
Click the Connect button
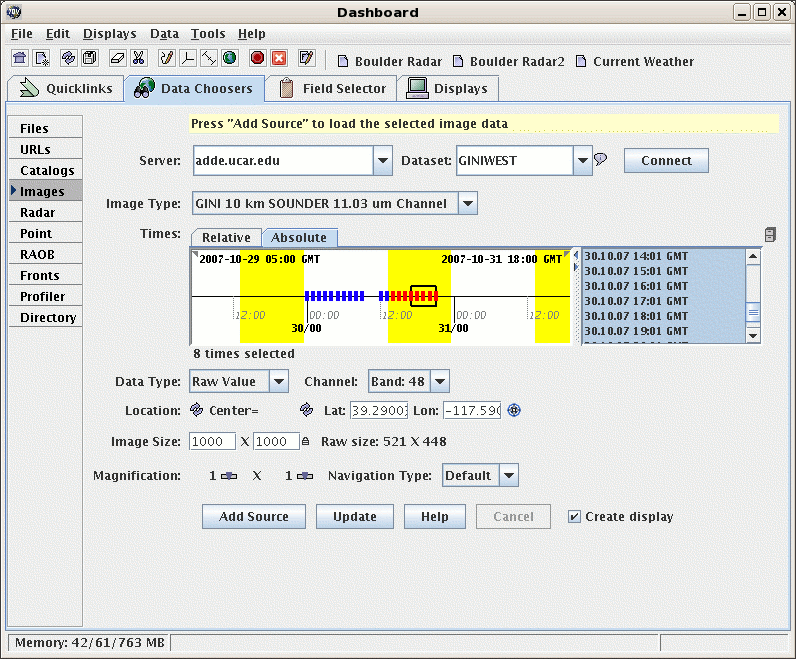click(x=666, y=160)
